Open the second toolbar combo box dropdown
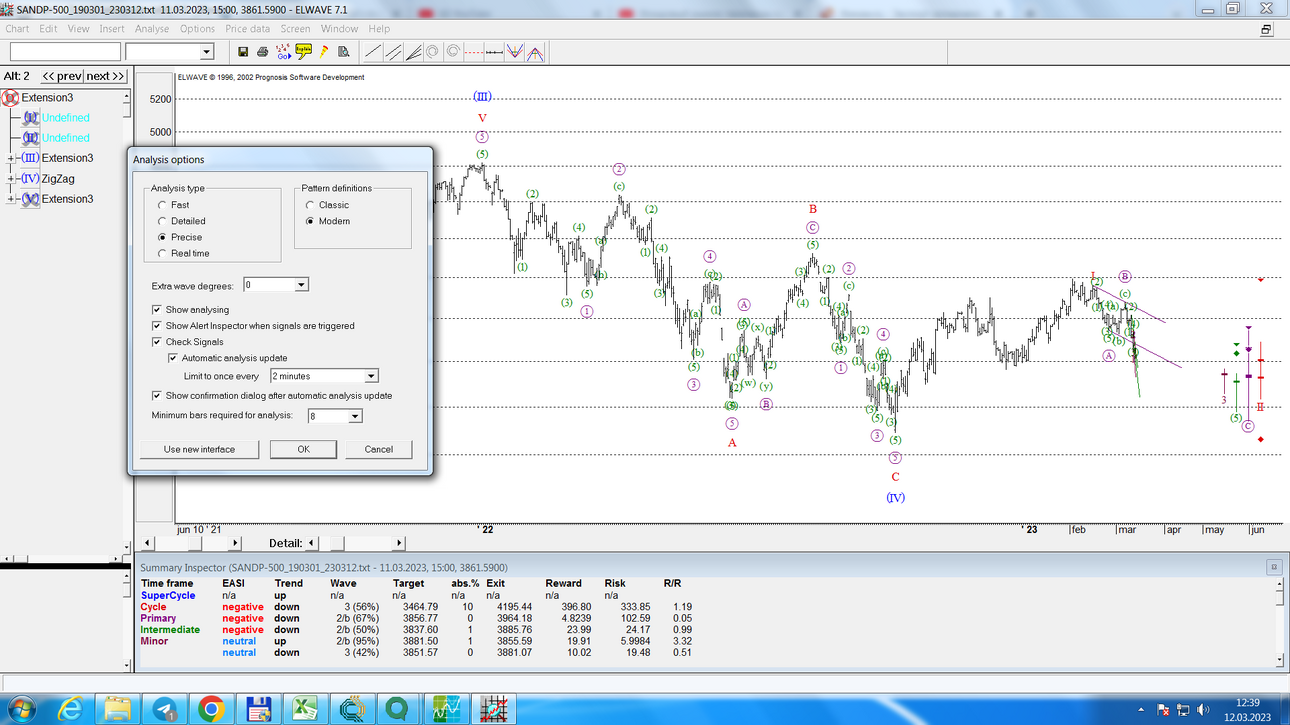The width and height of the screenshot is (1290, 725). (x=207, y=52)
